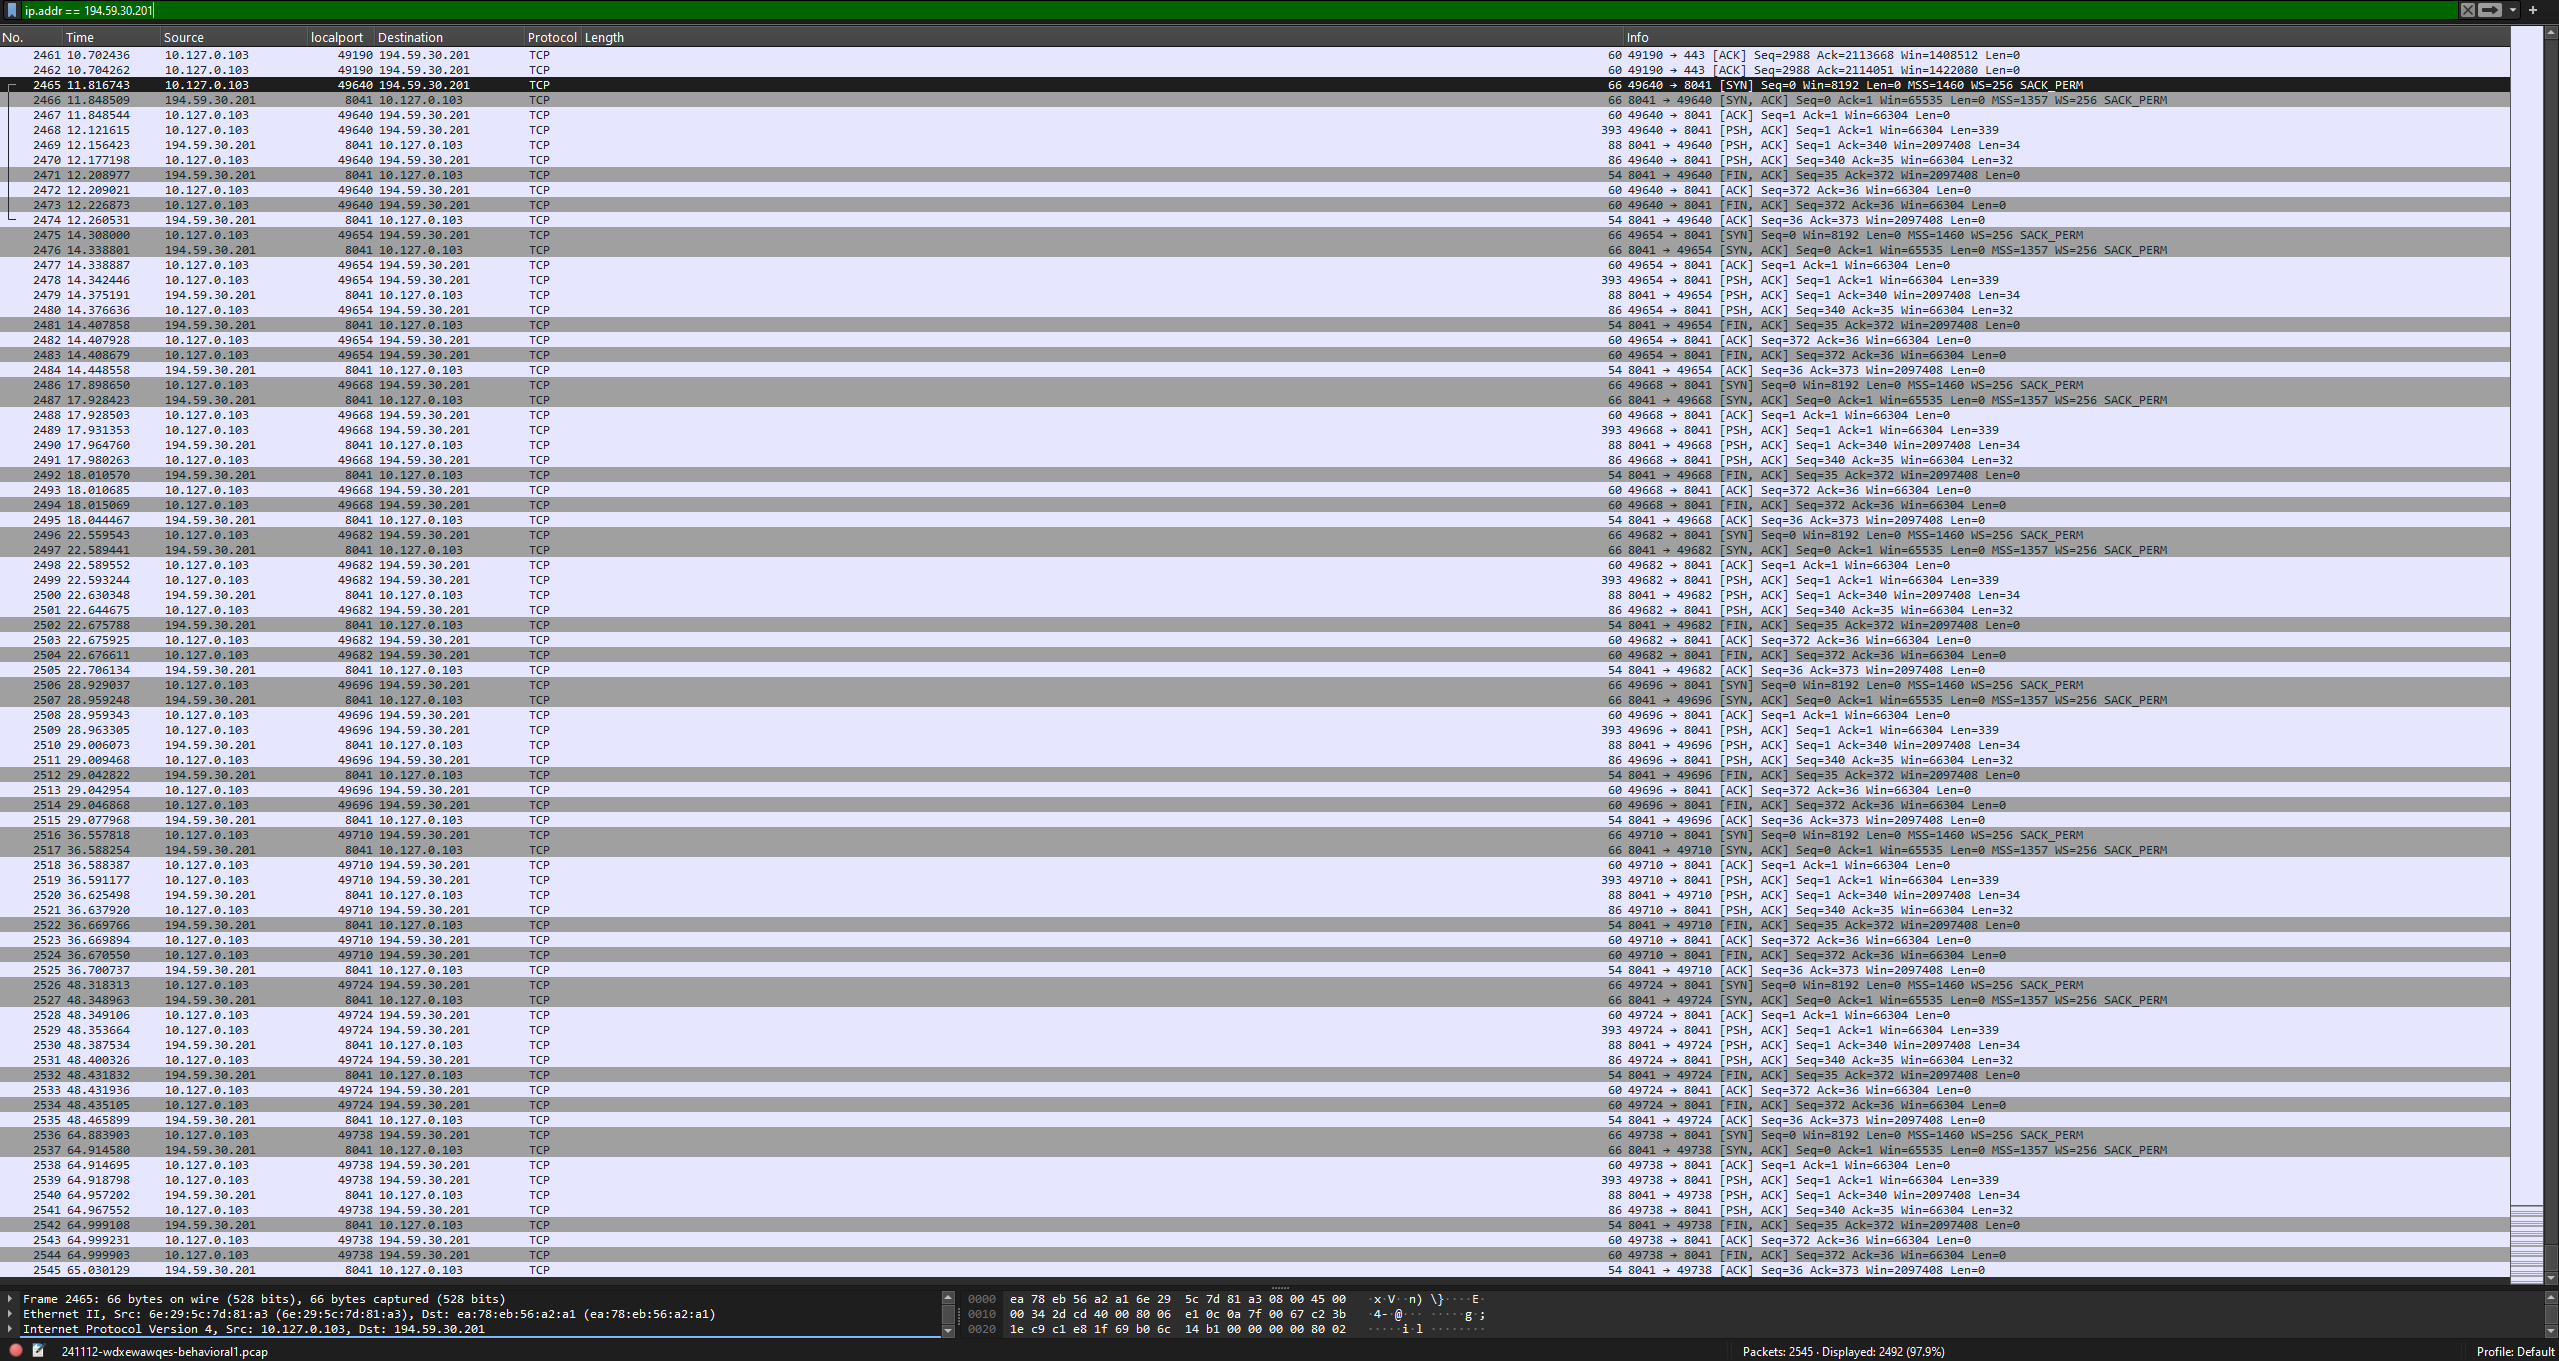This screenshot has width=2559, height=1361.
Task: Apply the display filter arrow button
Action: (x=2490, y=10)
